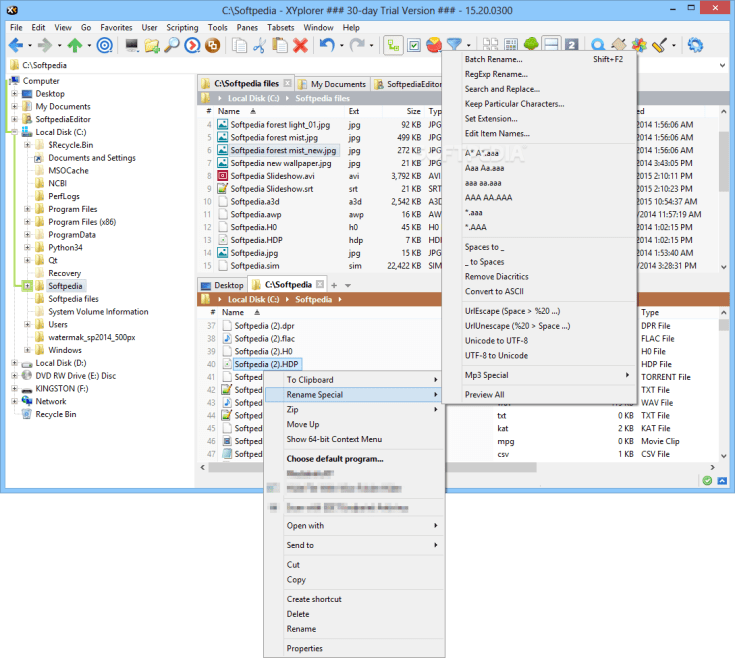Switch to the My Documents tab
Viewport: 735px width, 658px height.
(x=333, y=84)
